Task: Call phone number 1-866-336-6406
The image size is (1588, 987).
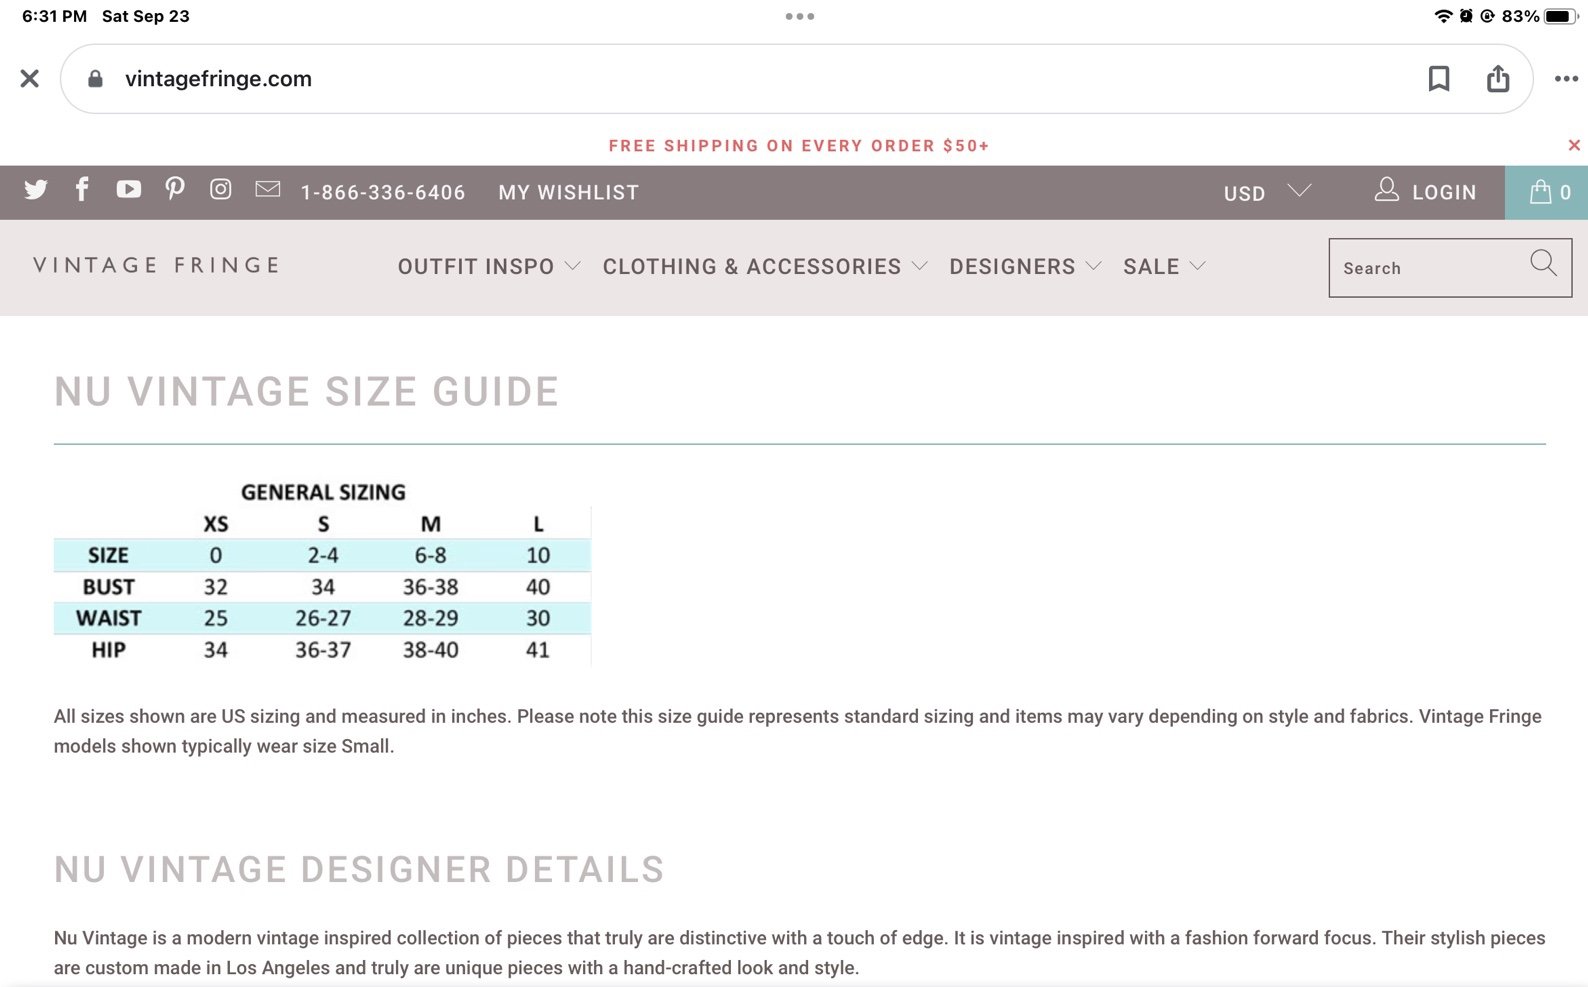Action: pos(383,192)
